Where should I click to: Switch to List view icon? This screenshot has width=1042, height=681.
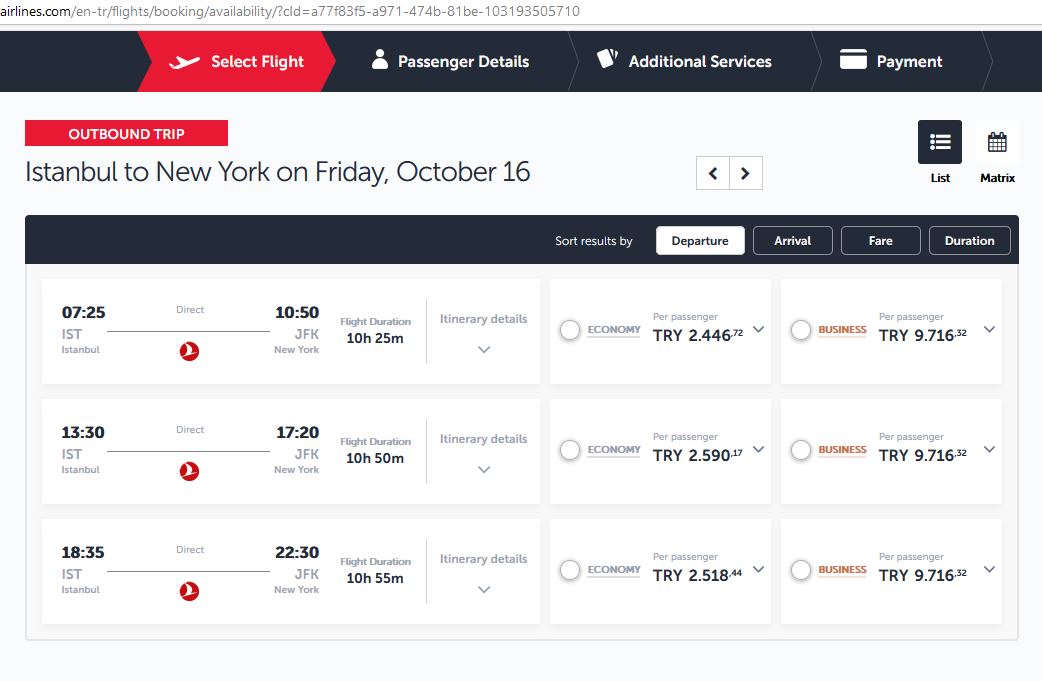point(940,142)
